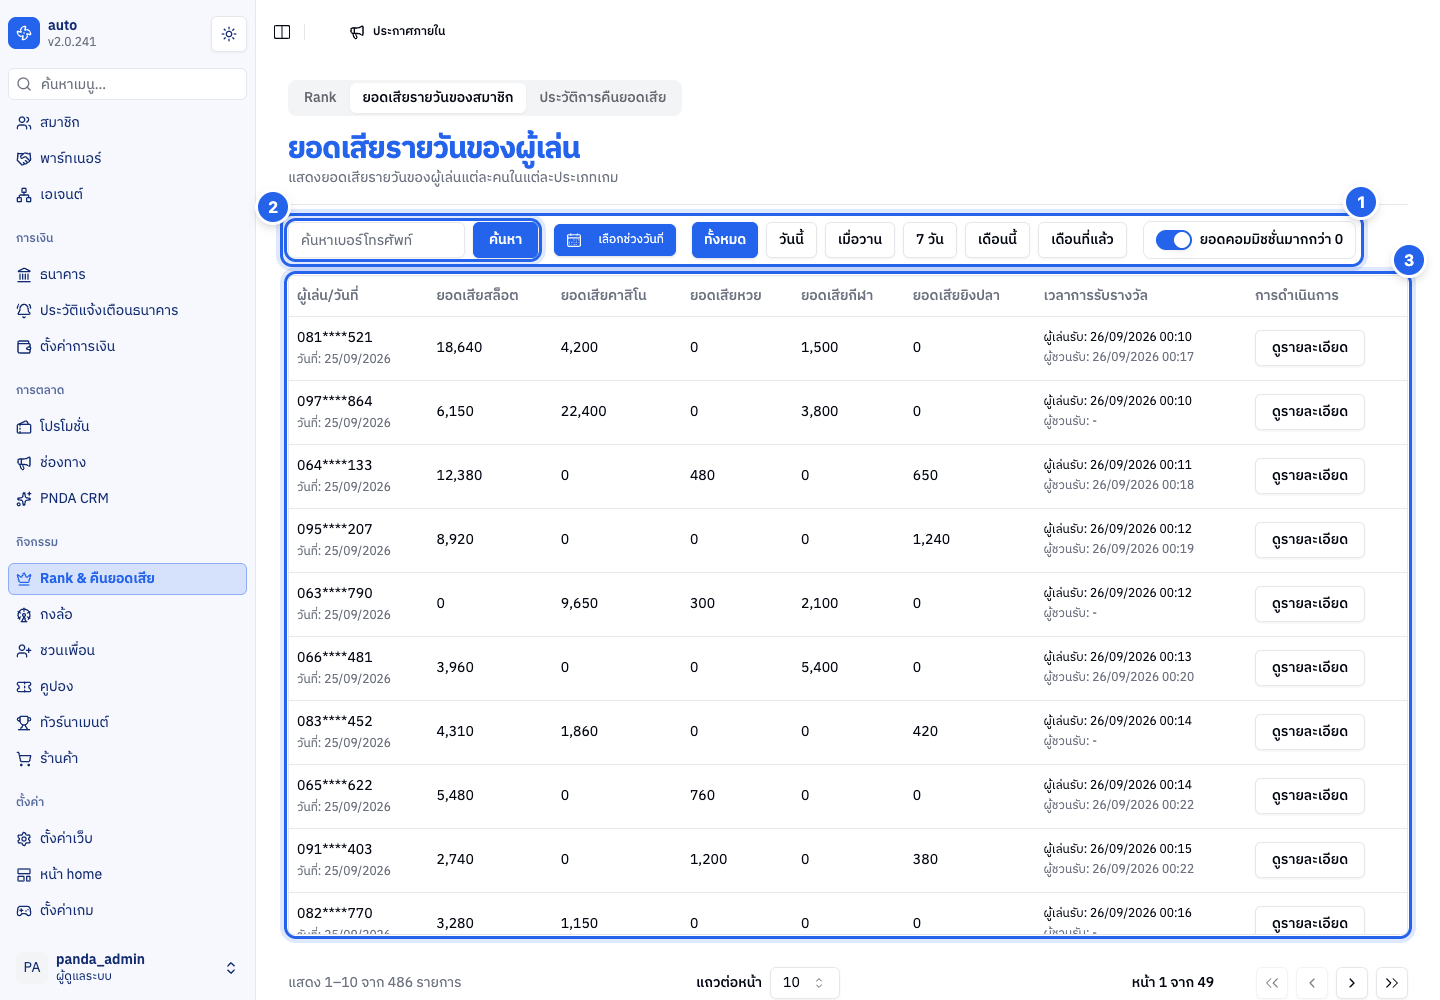1440x1000 pixels.
Task: Toggle the light/dark theme sun icon
Action: [x=229, y=34]
